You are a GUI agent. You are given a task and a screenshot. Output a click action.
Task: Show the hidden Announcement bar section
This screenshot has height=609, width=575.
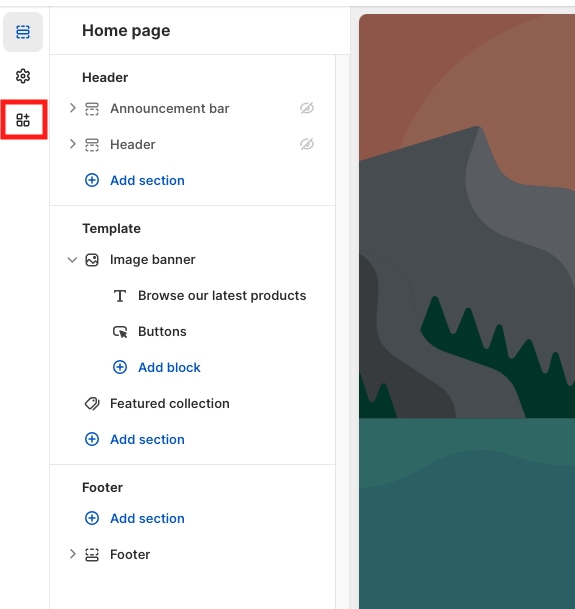pos(307,108)
